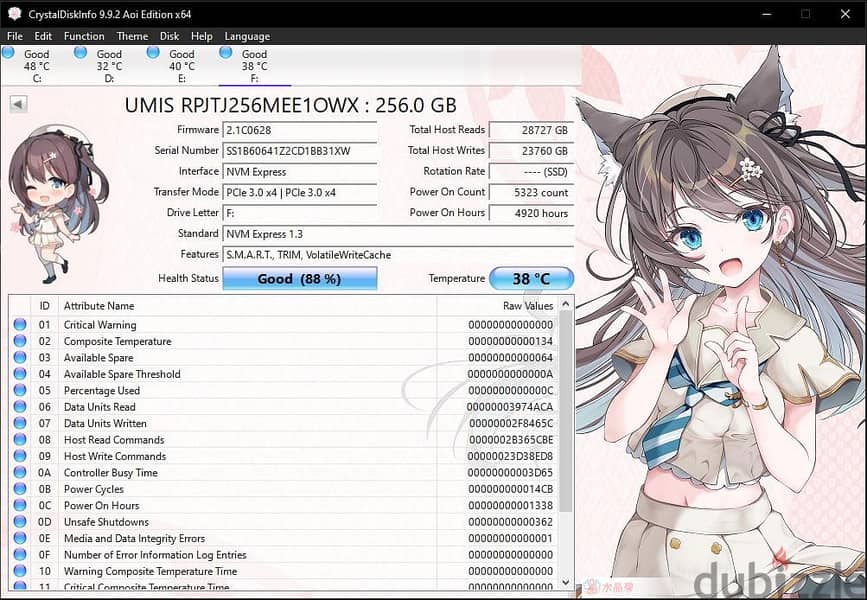
Task: Select drive C: tab showing 48 °C
Action: click(36, 66)
